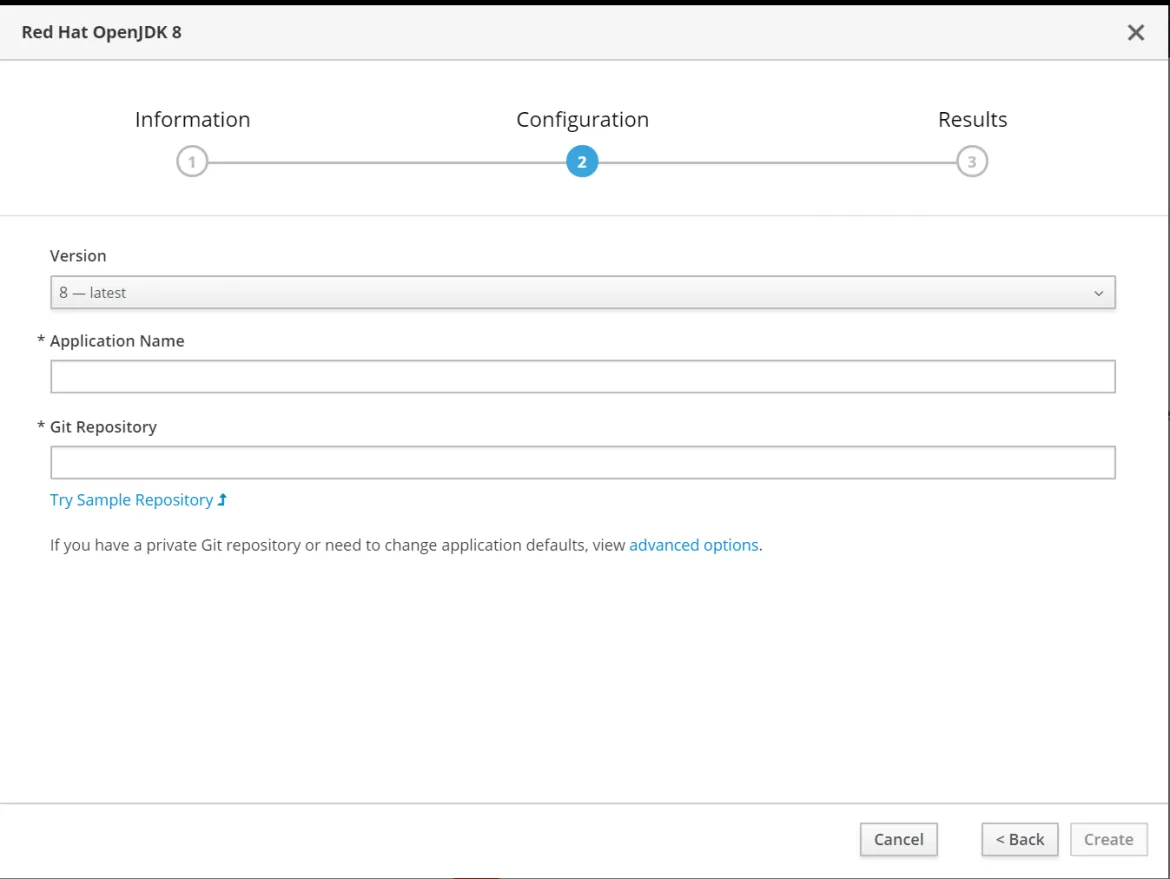The height and width of the screenshot is (879, 1170).
Task: Click the Cancel button
Action: click(x=898, y=839)
